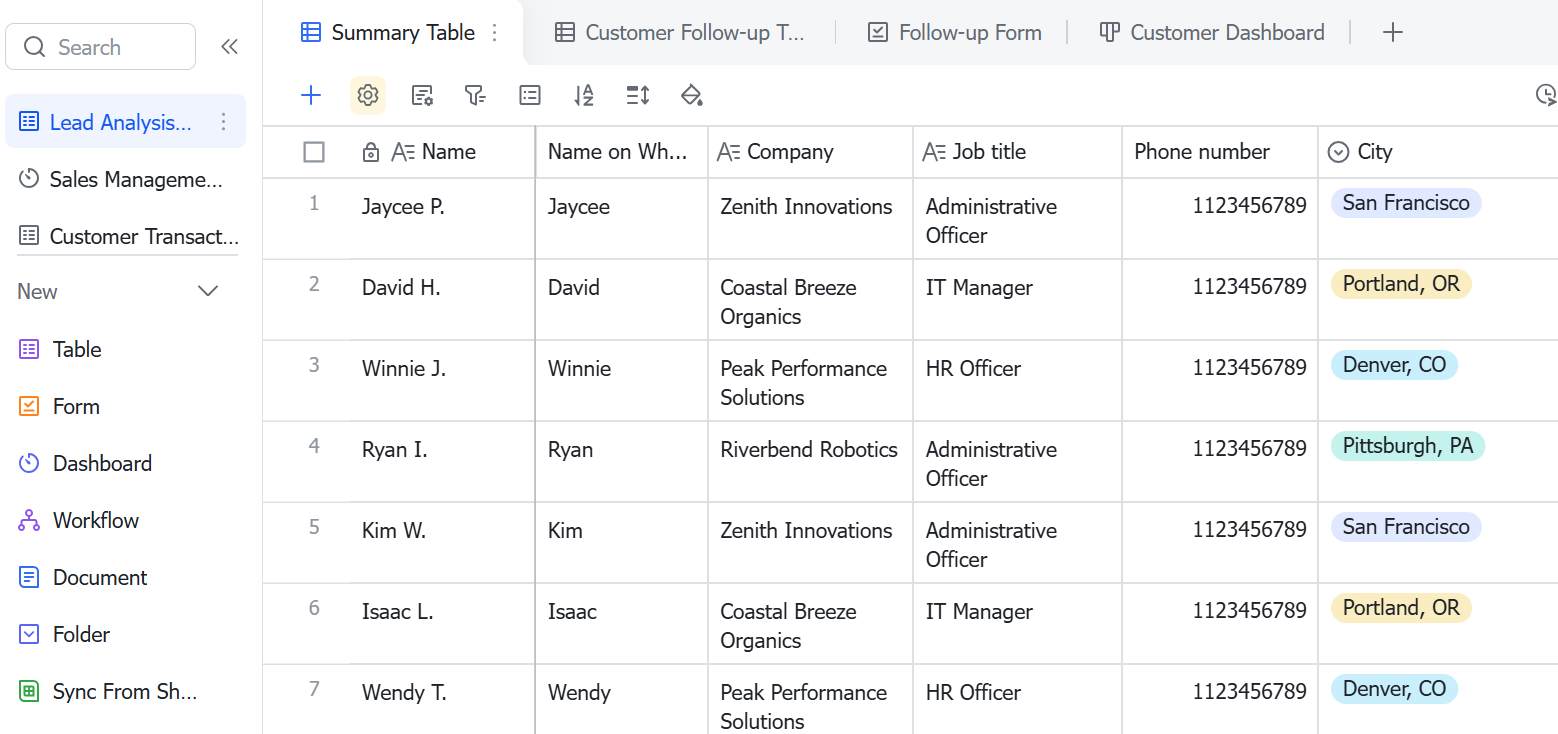Open the row height icon
1558x734 pixels.
tap(638, 95)
